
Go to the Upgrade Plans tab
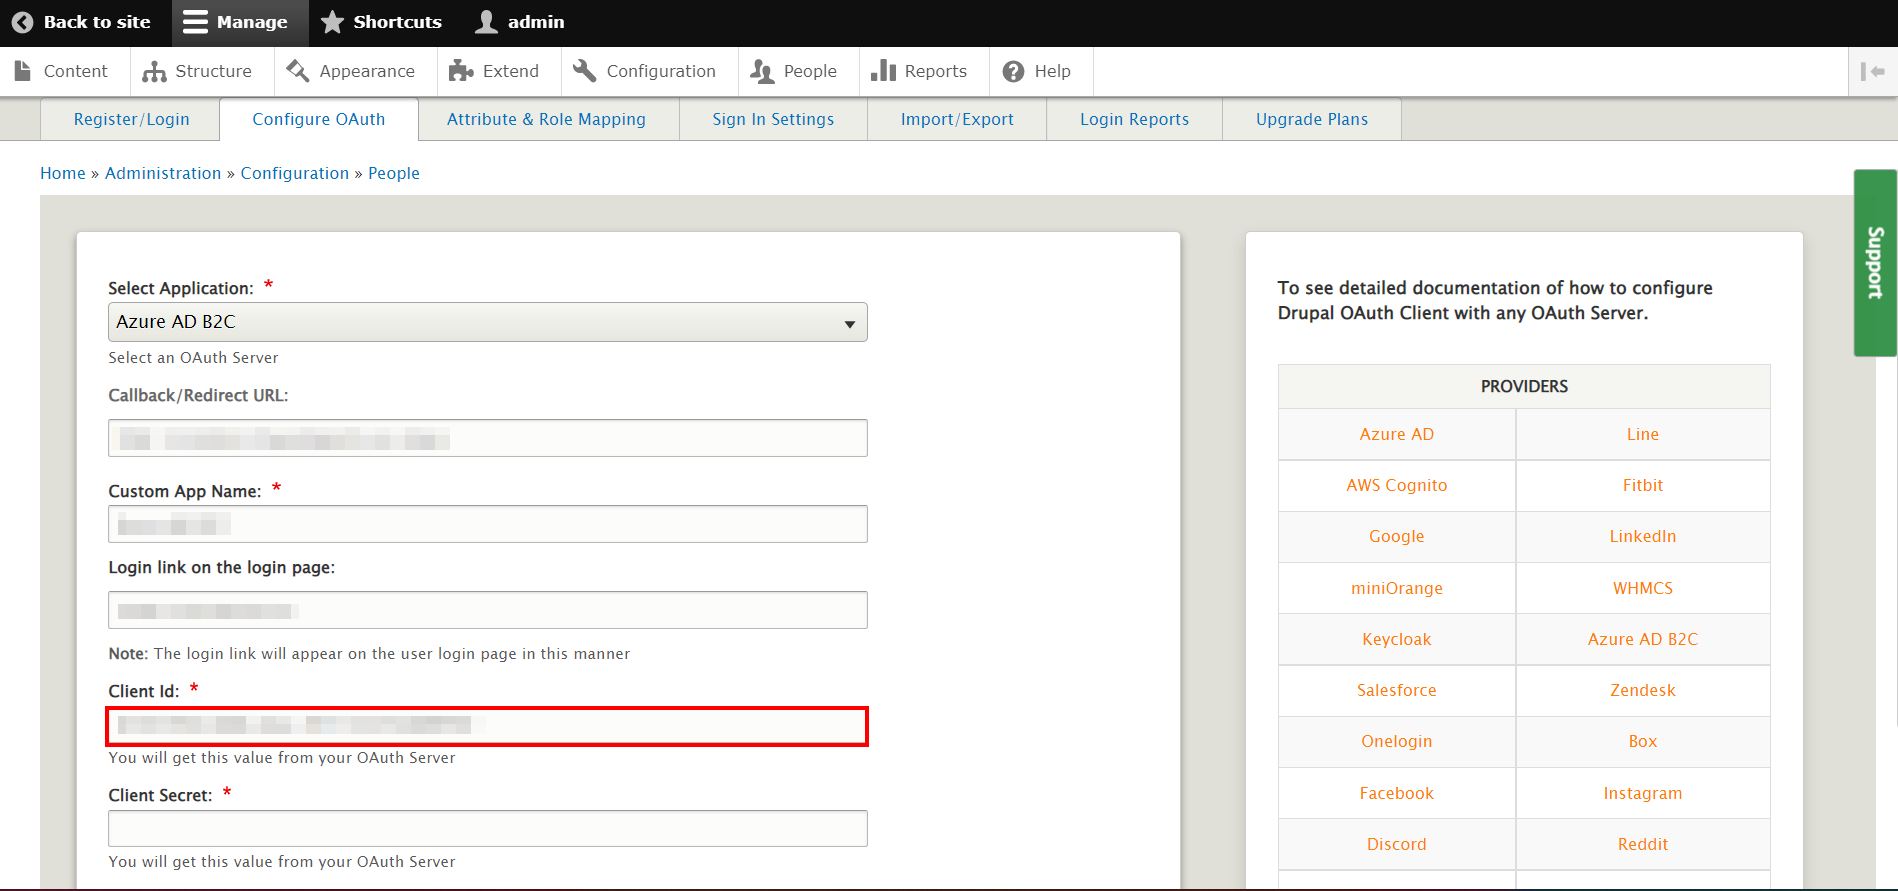click(1311, 119)
